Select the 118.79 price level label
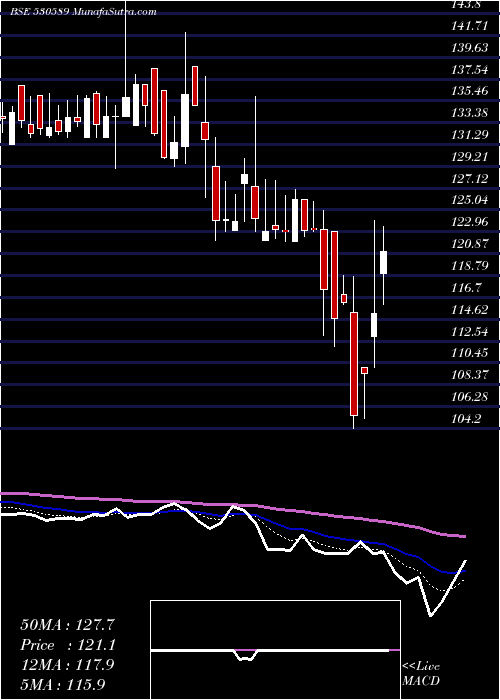 (x=470, y=266)
